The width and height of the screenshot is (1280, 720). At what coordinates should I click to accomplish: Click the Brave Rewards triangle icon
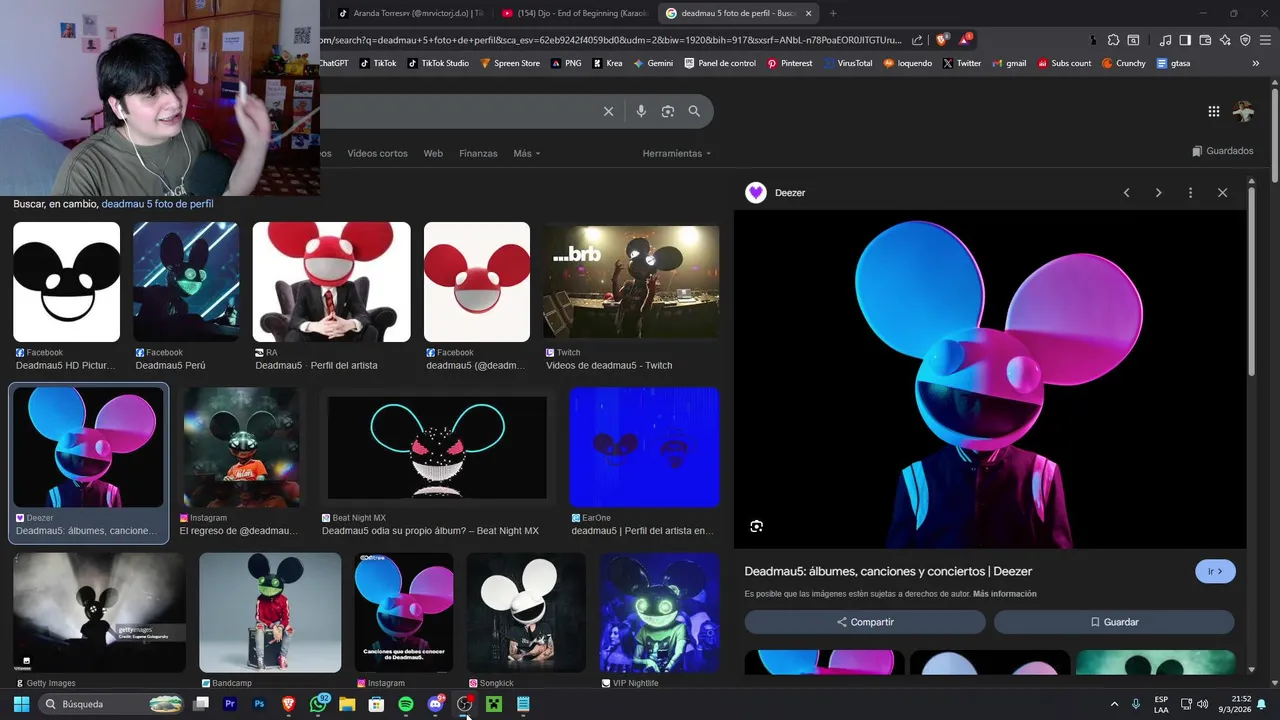(x=965, y=40)
